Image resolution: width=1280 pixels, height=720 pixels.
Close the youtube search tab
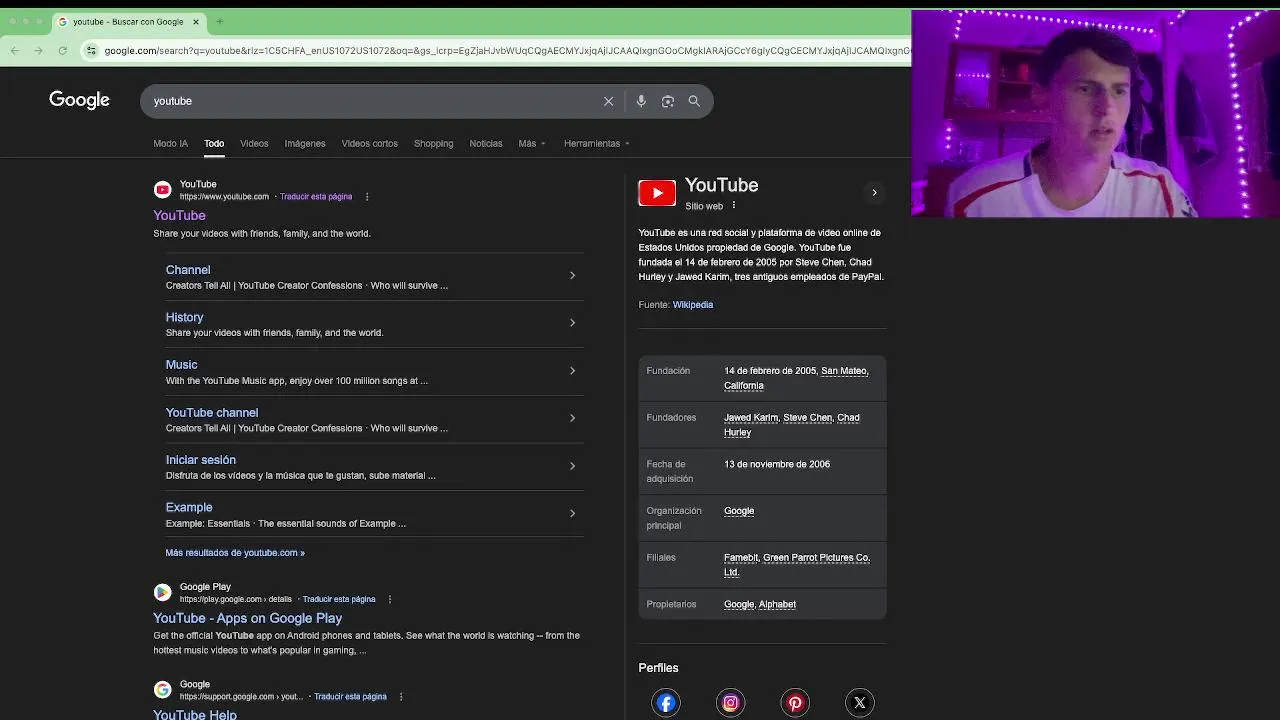[196, 21]
